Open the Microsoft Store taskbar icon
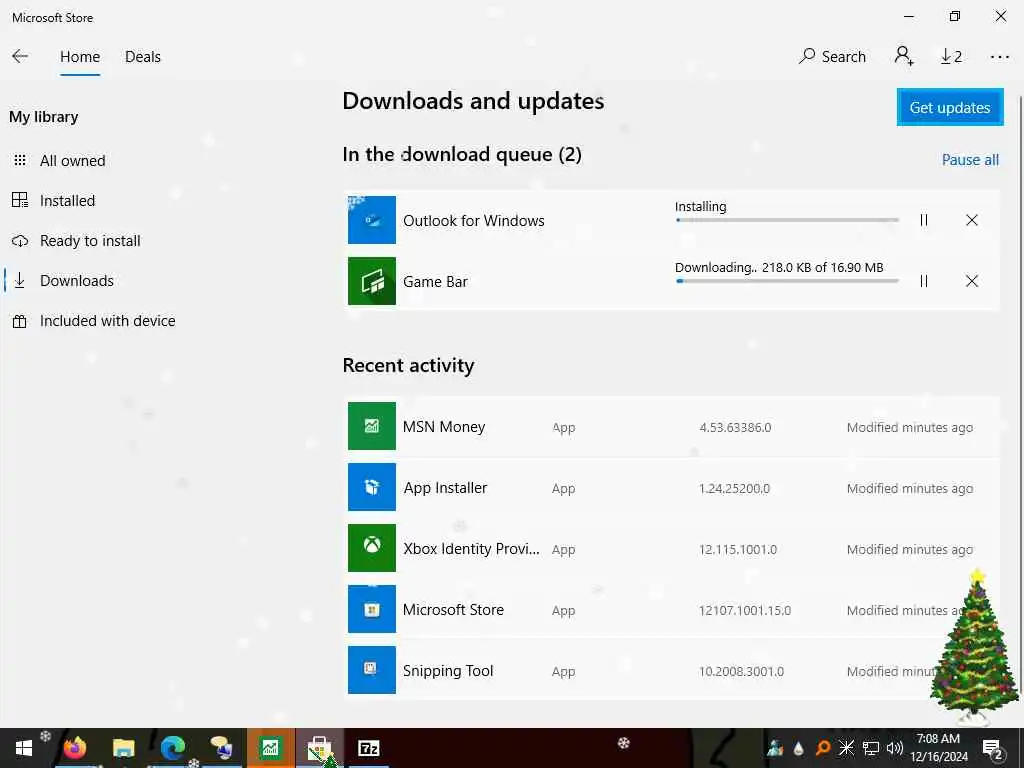Image resolution: width=1024 pixels, height=768 pixels. pyautogui.click(x=319, y=748)
